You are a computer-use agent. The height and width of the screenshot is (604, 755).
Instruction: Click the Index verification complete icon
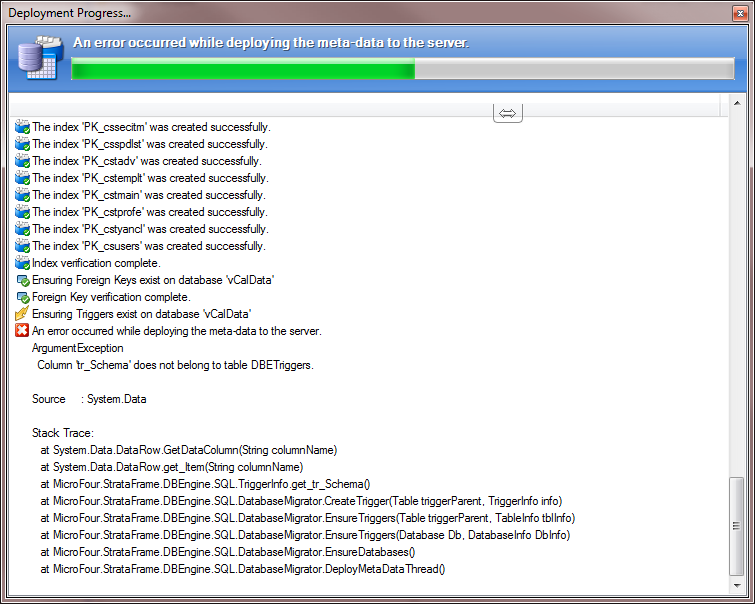pyautogui.click(x=22, y=263)
